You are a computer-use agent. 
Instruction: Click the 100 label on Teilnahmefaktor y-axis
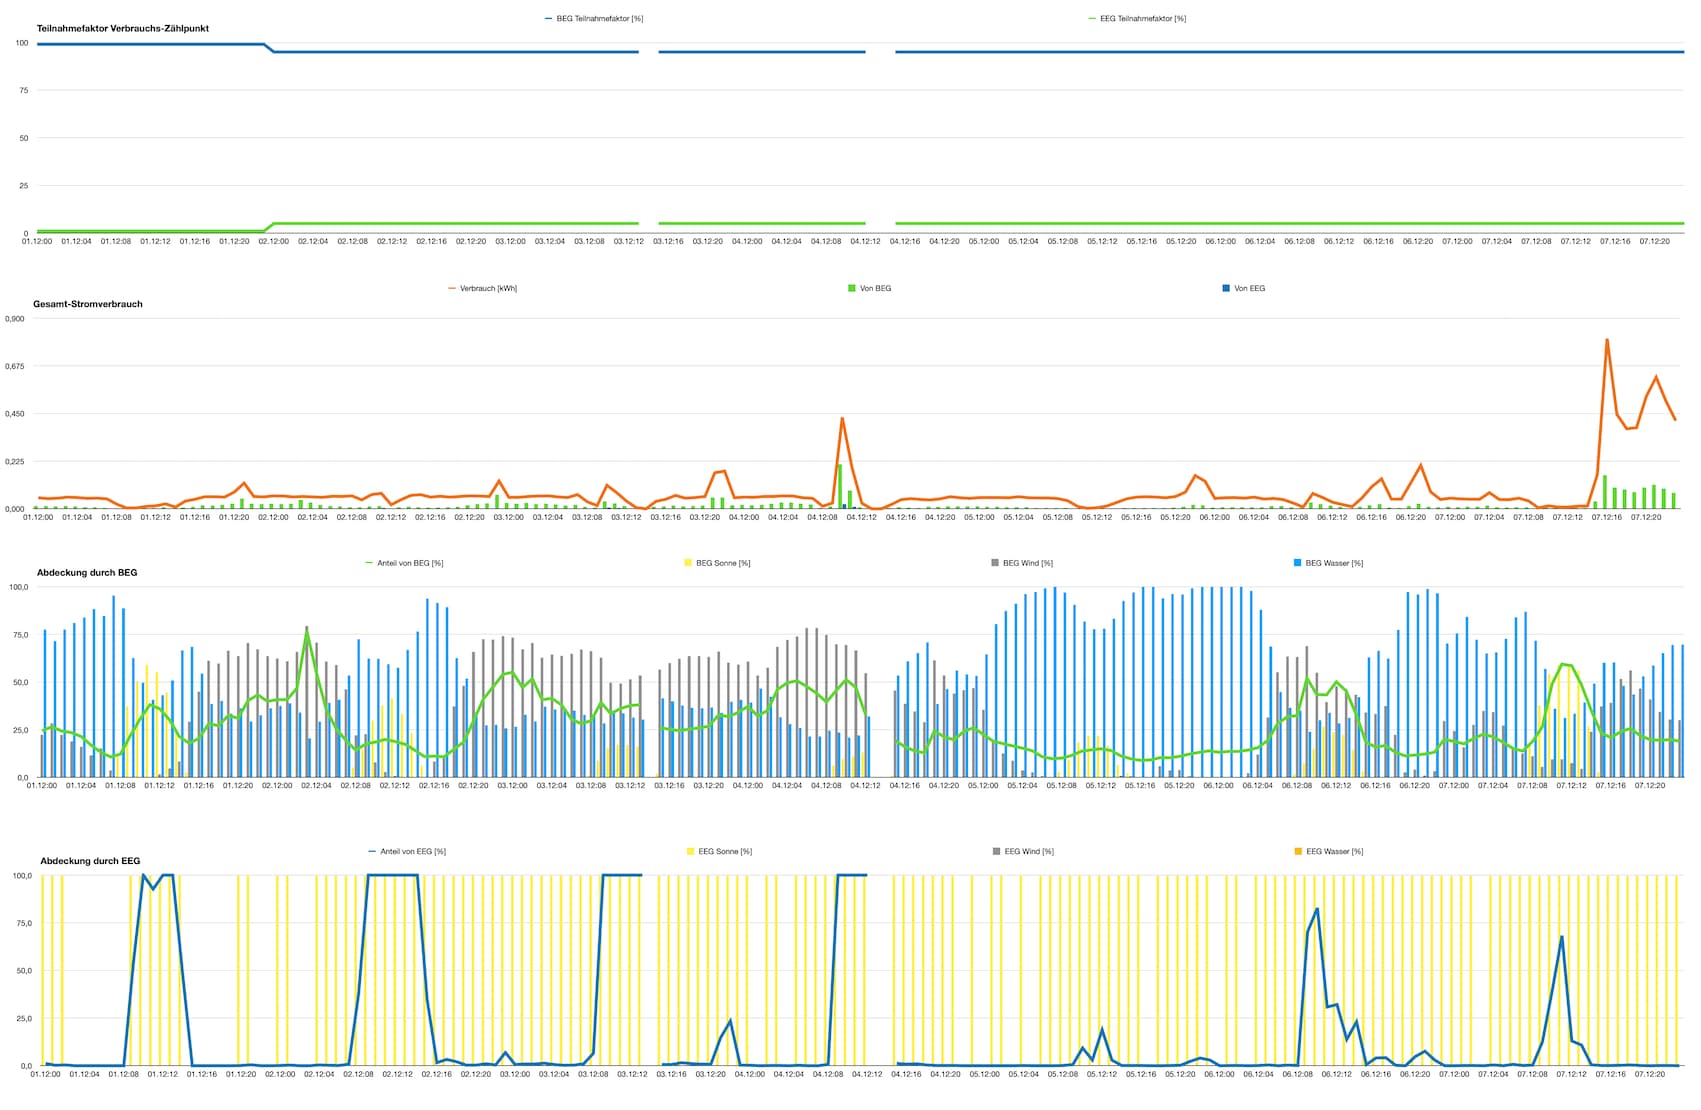click(x=22, y=43)
